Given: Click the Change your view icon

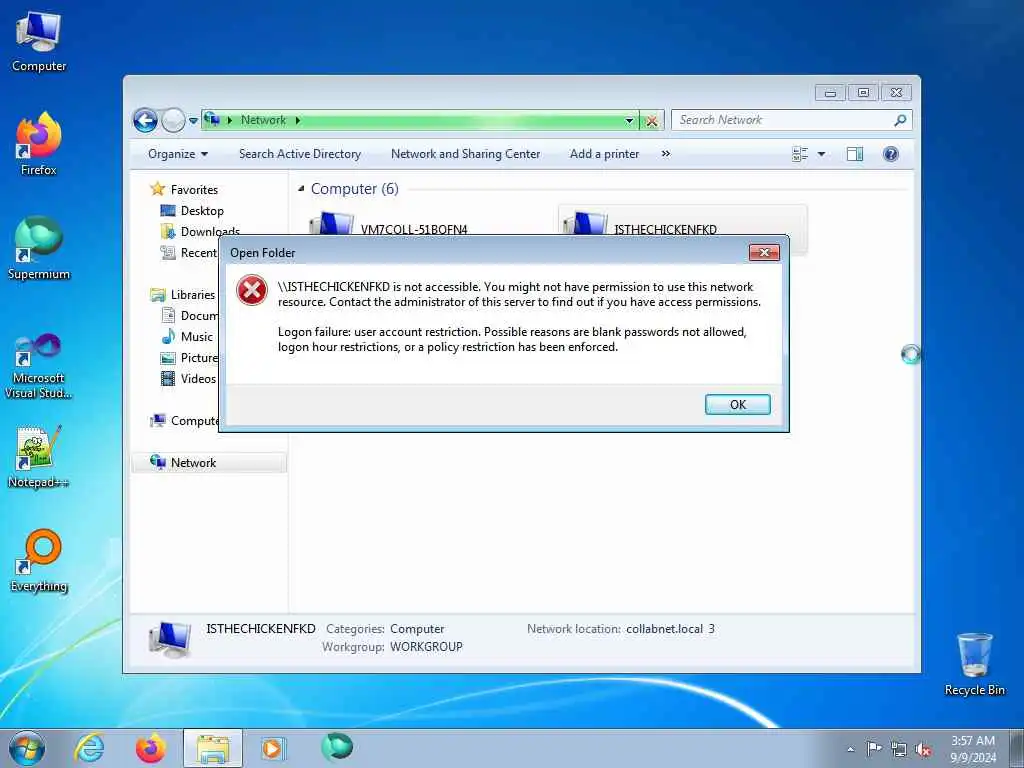Looking at the screenshot, I should click(x=800, y=154).
